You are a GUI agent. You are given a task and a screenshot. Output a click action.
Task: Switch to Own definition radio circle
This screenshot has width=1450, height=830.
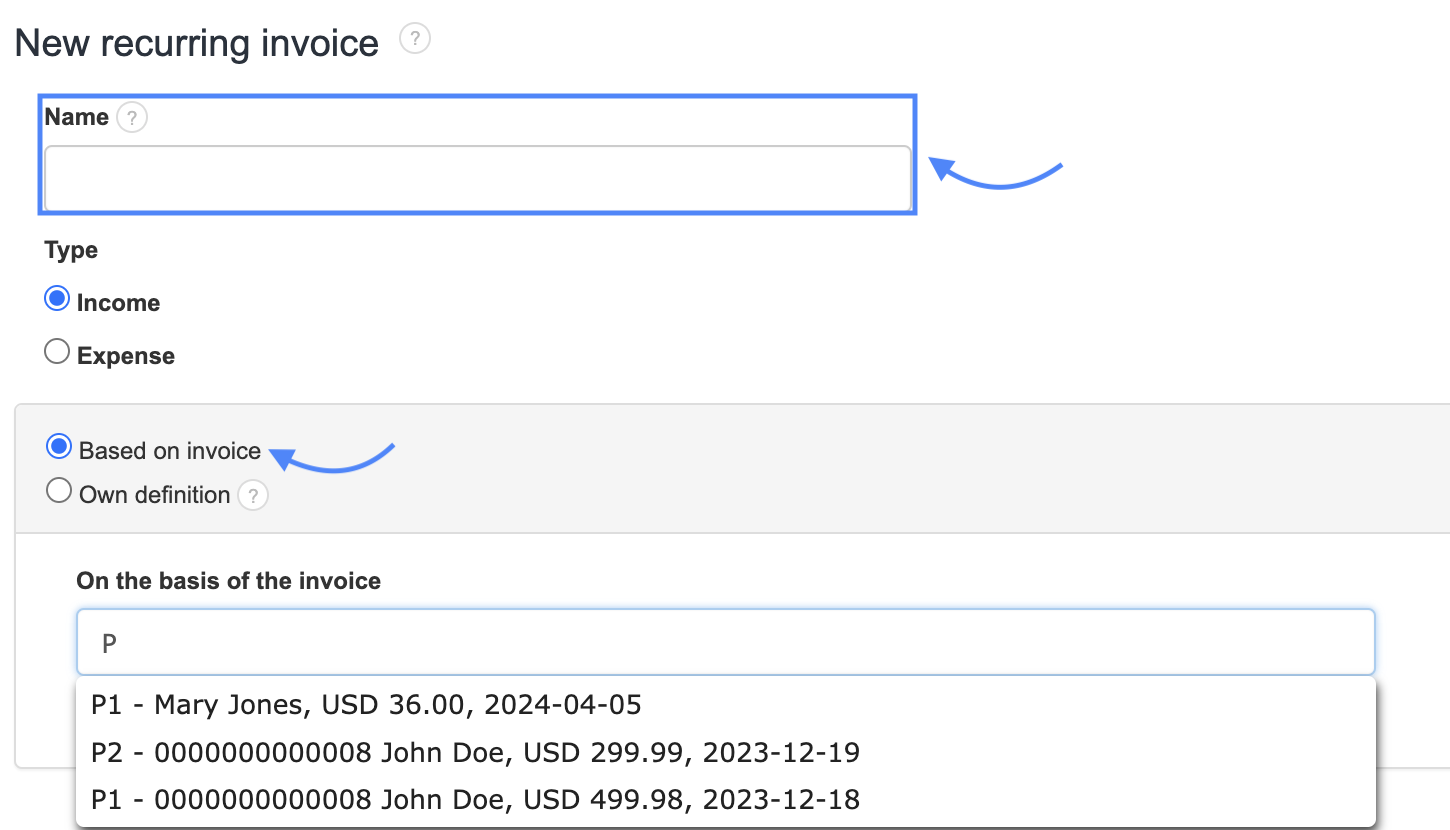[x=60, y=491]
